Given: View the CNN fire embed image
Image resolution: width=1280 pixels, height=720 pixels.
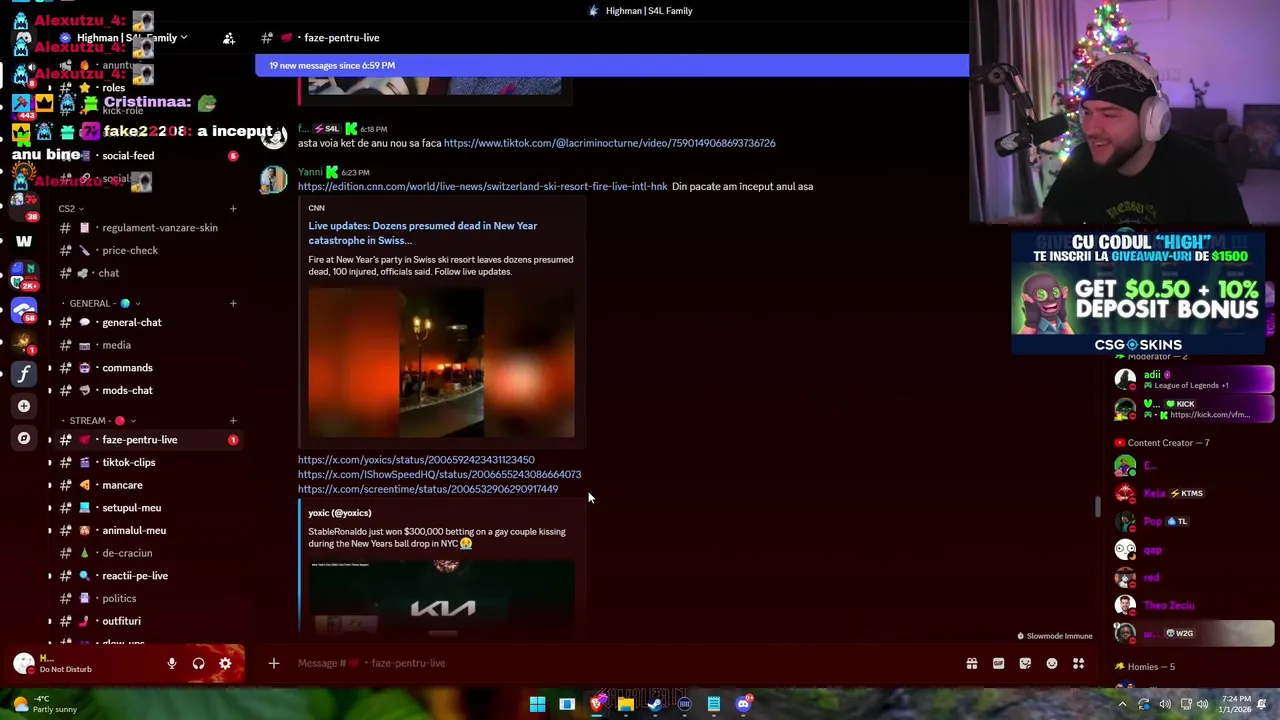Looking at the screenshot, I should [x=441, y=363].
